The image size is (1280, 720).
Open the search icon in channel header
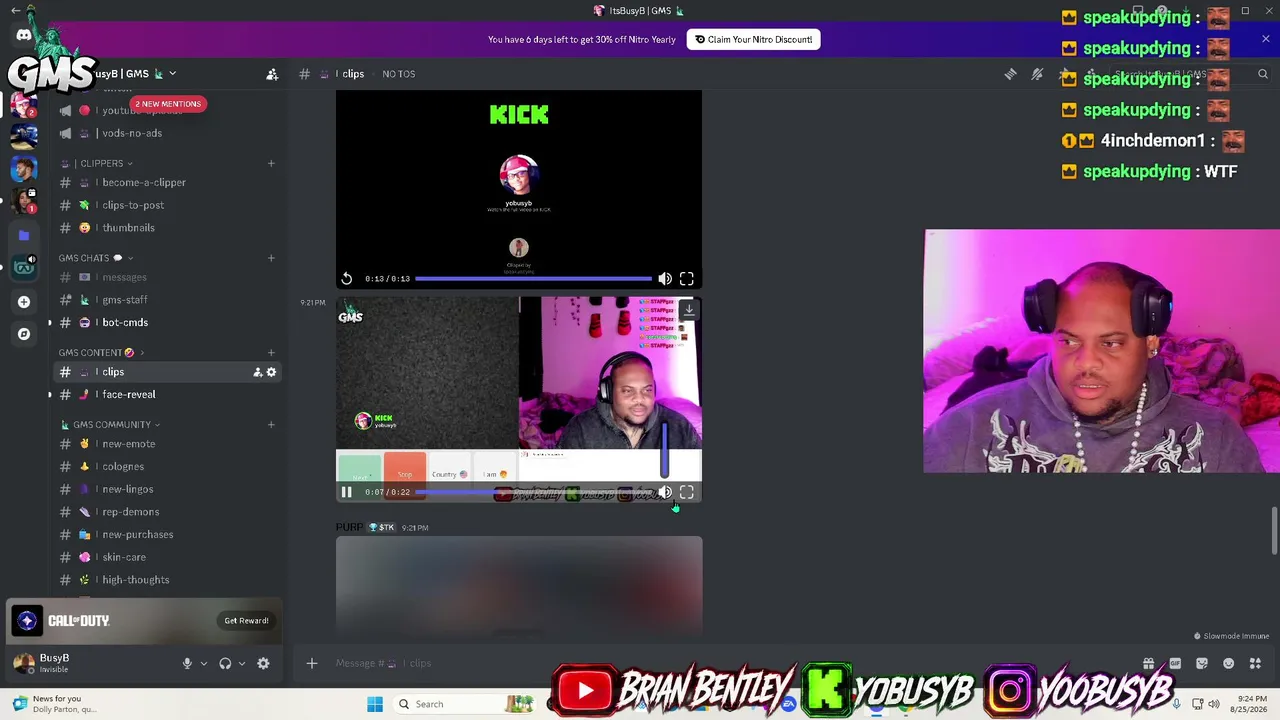pyautogui.click(x=1263, y=74)
